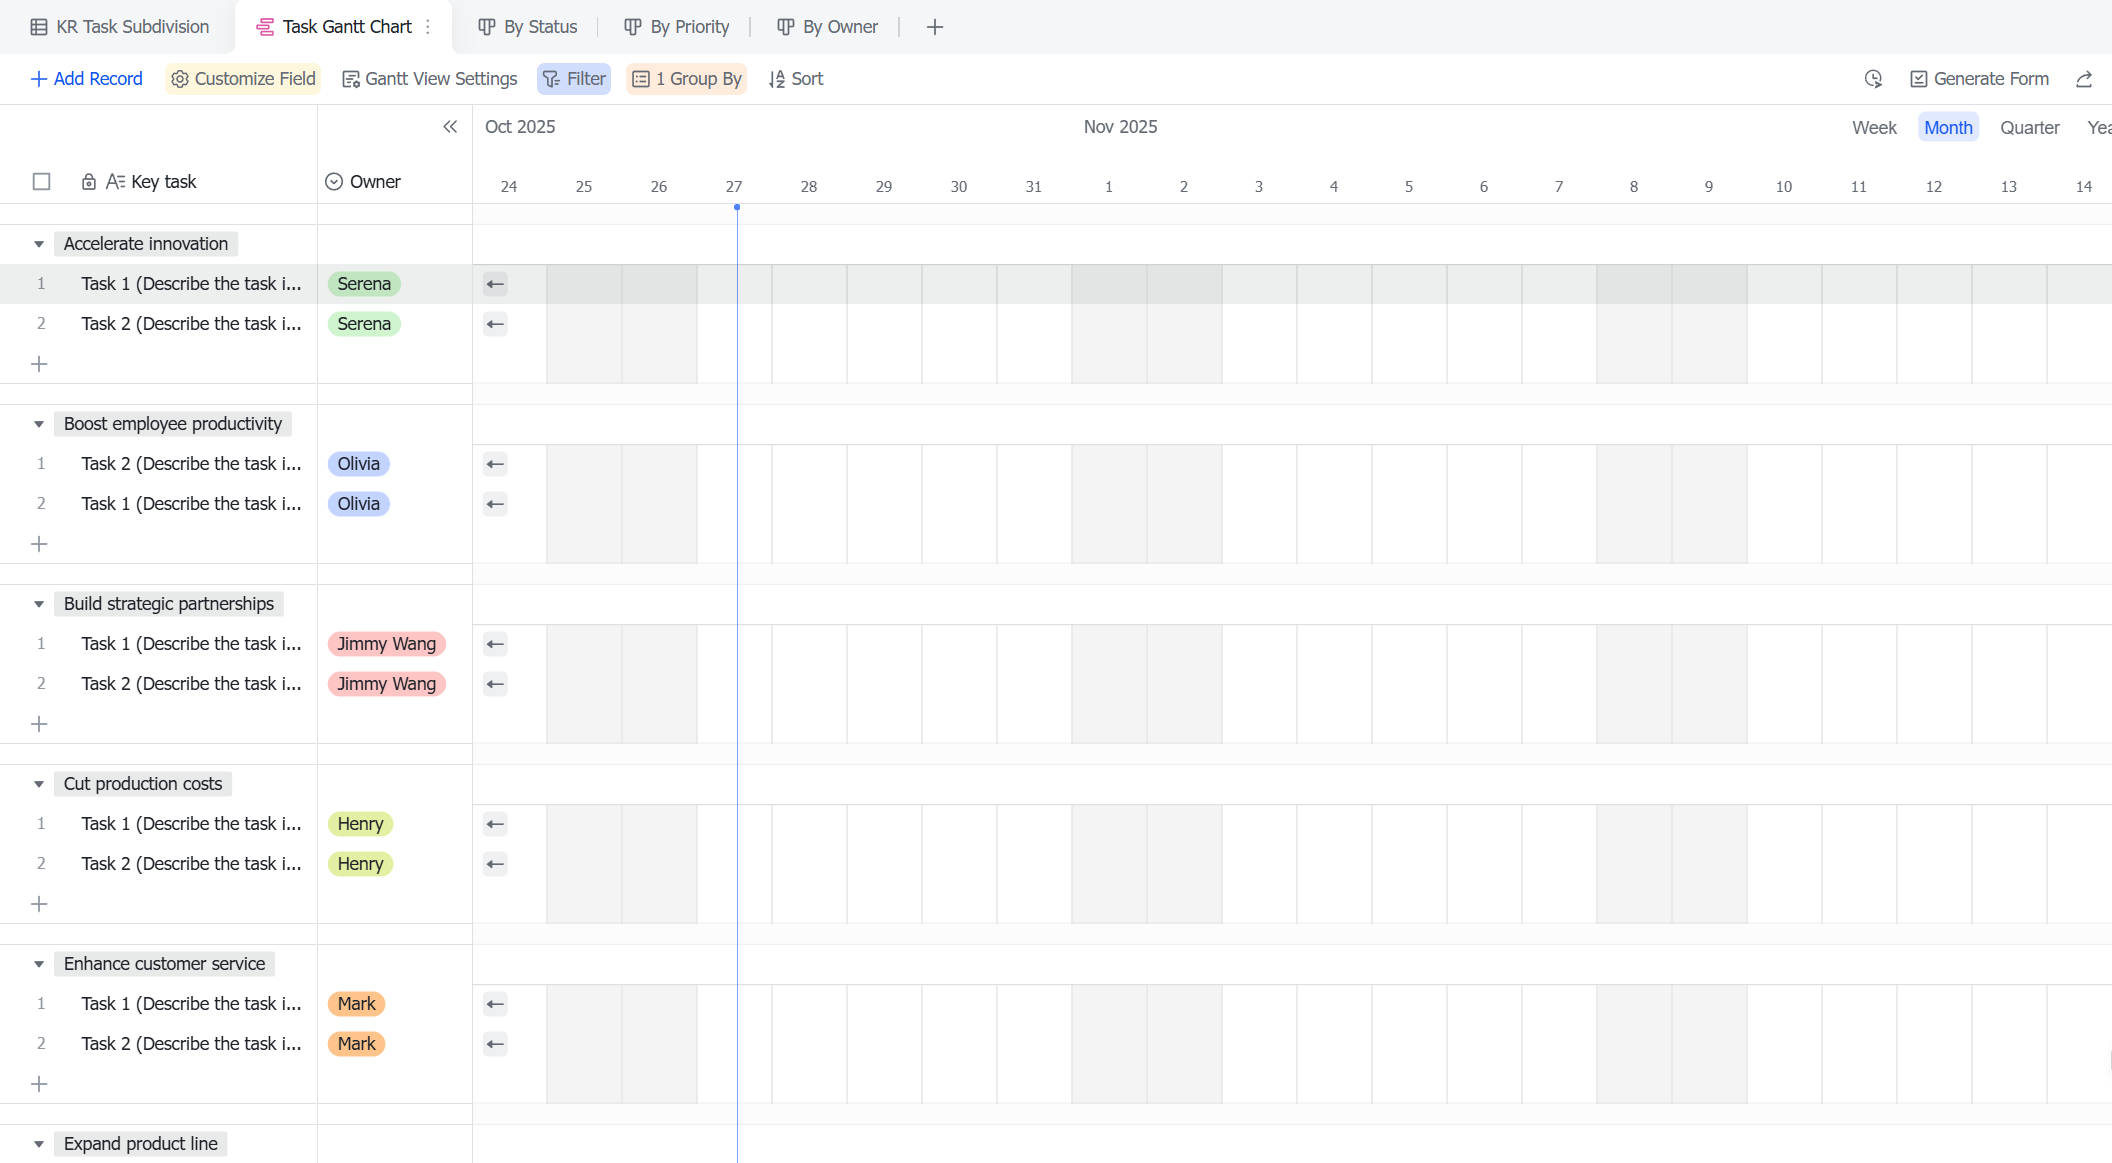Click the Key task column header
Screen dimensions: 2112x1163
pyautogui.click(x=164, y=182)
